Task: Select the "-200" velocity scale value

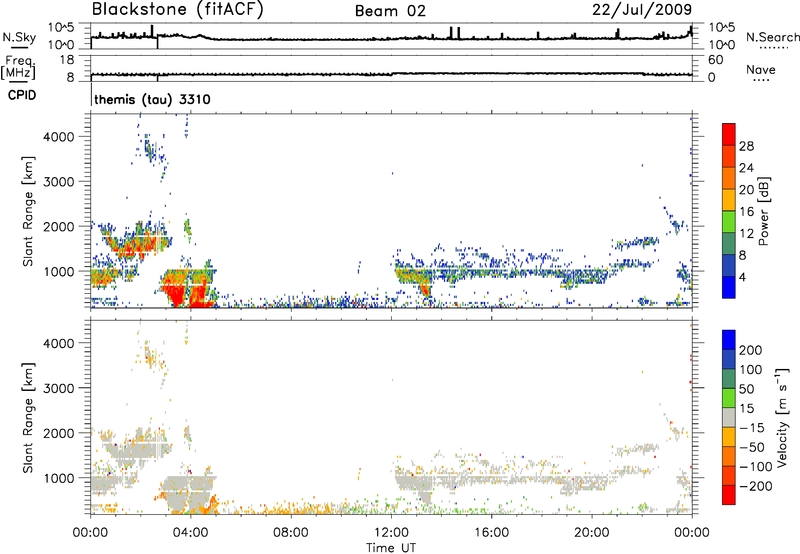Action: pos(755,486)
